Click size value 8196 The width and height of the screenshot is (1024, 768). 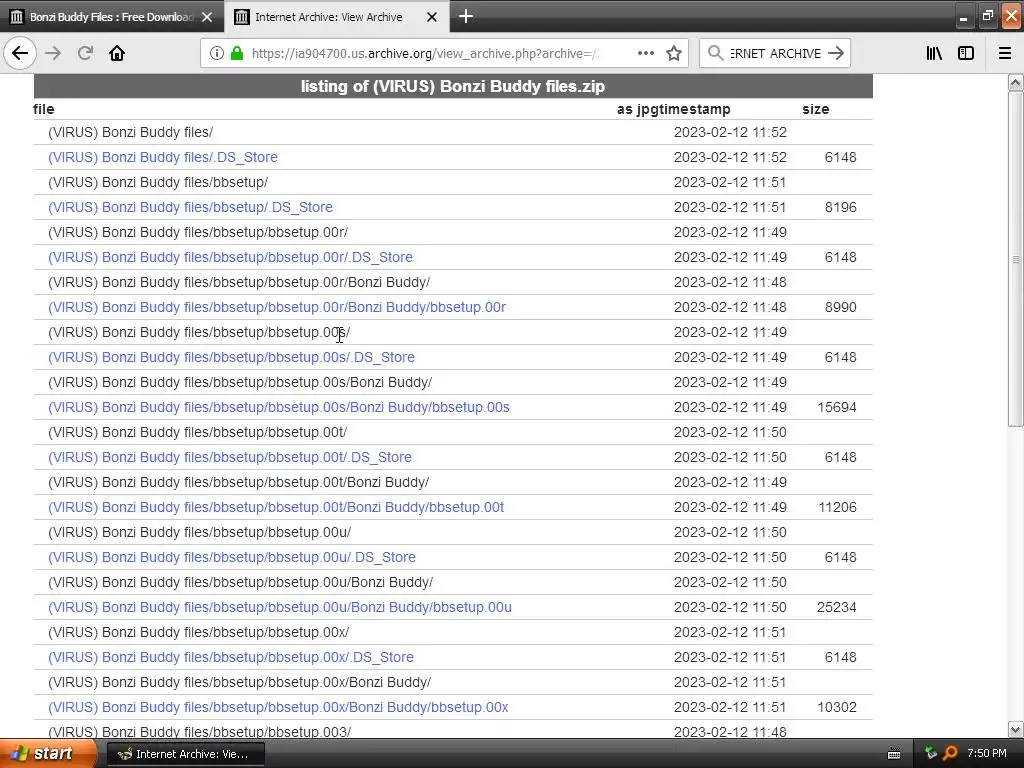pos(840,207)
